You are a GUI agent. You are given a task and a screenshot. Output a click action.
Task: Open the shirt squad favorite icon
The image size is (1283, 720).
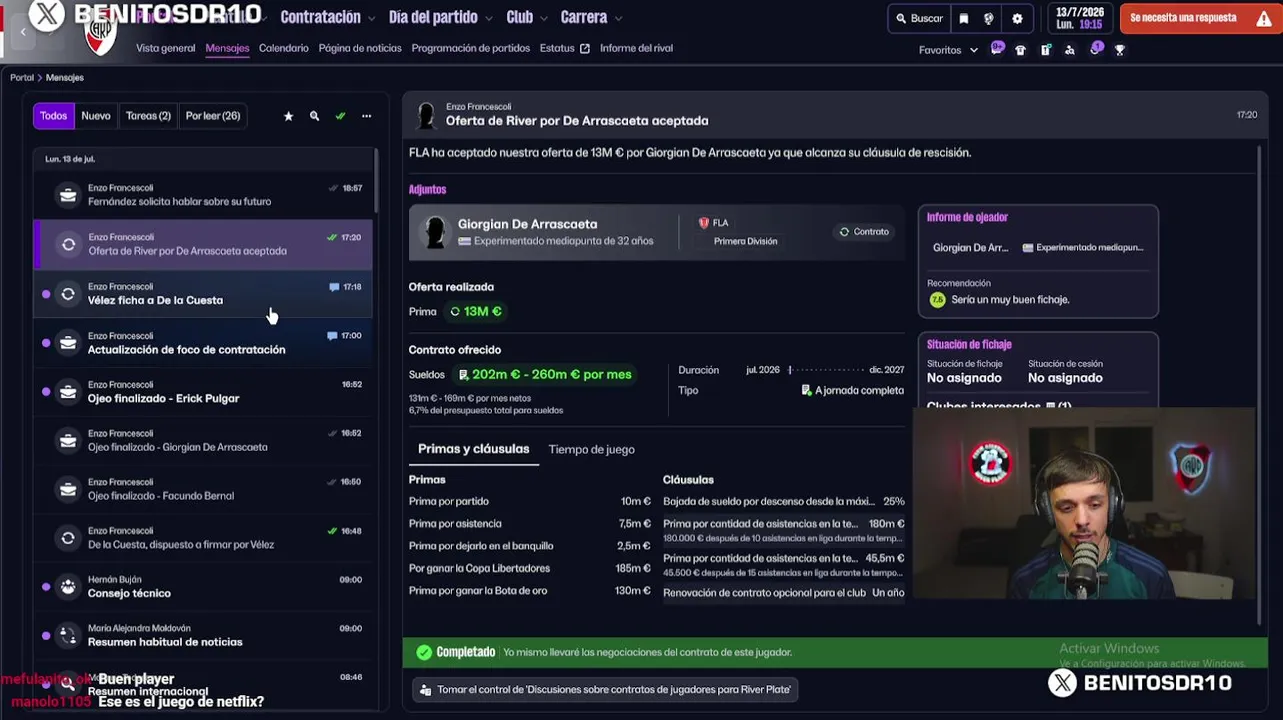[1020, 50]
